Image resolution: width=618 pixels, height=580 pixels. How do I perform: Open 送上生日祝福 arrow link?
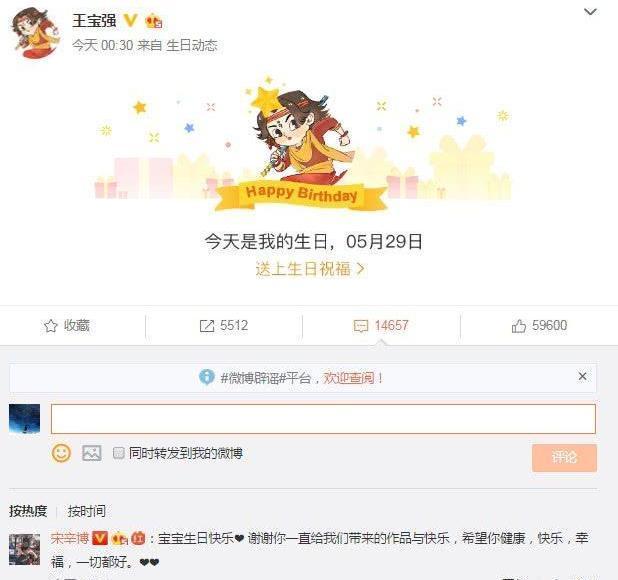(310, 269)
